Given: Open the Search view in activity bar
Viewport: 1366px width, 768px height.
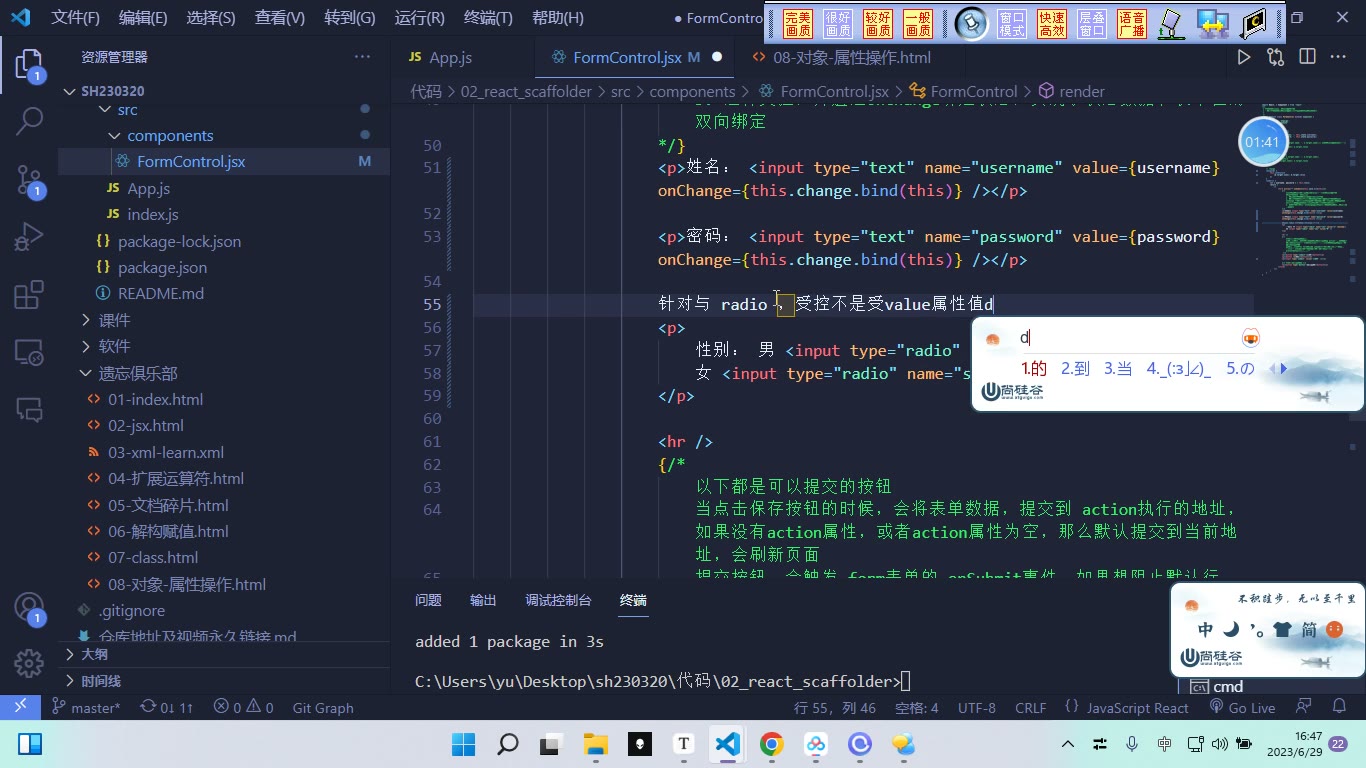Looking at the screenshot, I should point(29,122).
